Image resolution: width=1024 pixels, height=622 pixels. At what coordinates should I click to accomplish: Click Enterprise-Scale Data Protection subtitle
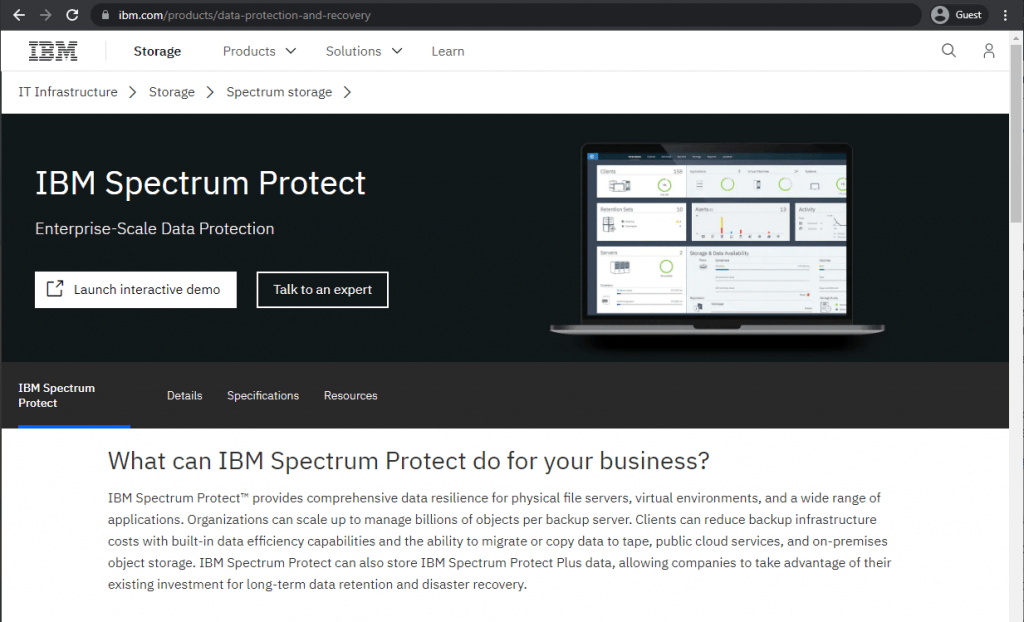[155, 229]
